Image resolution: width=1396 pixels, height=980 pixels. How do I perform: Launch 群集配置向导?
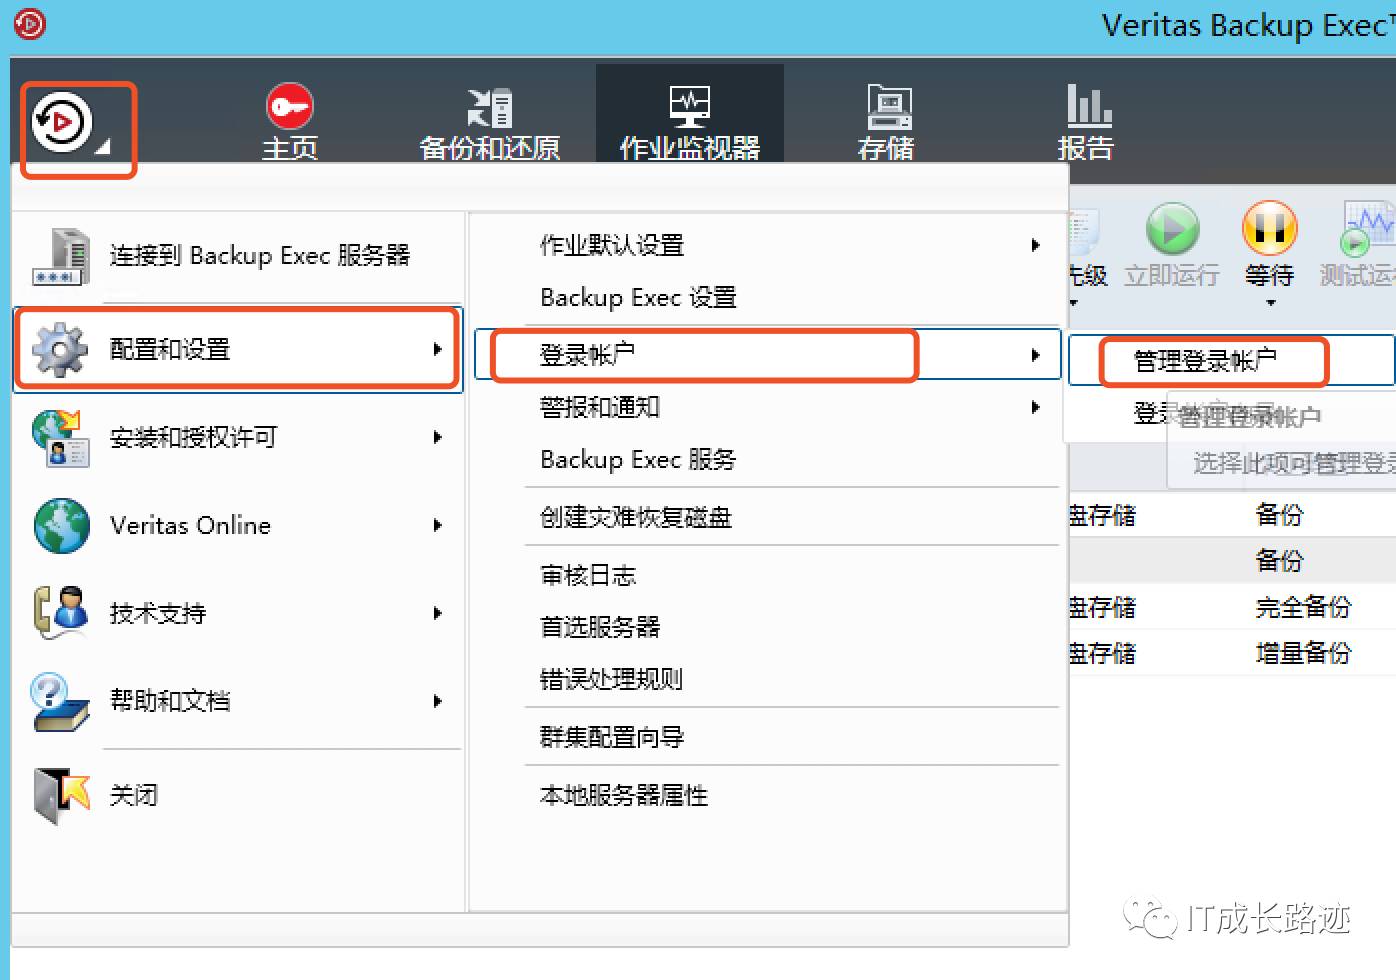coord(767,737)
